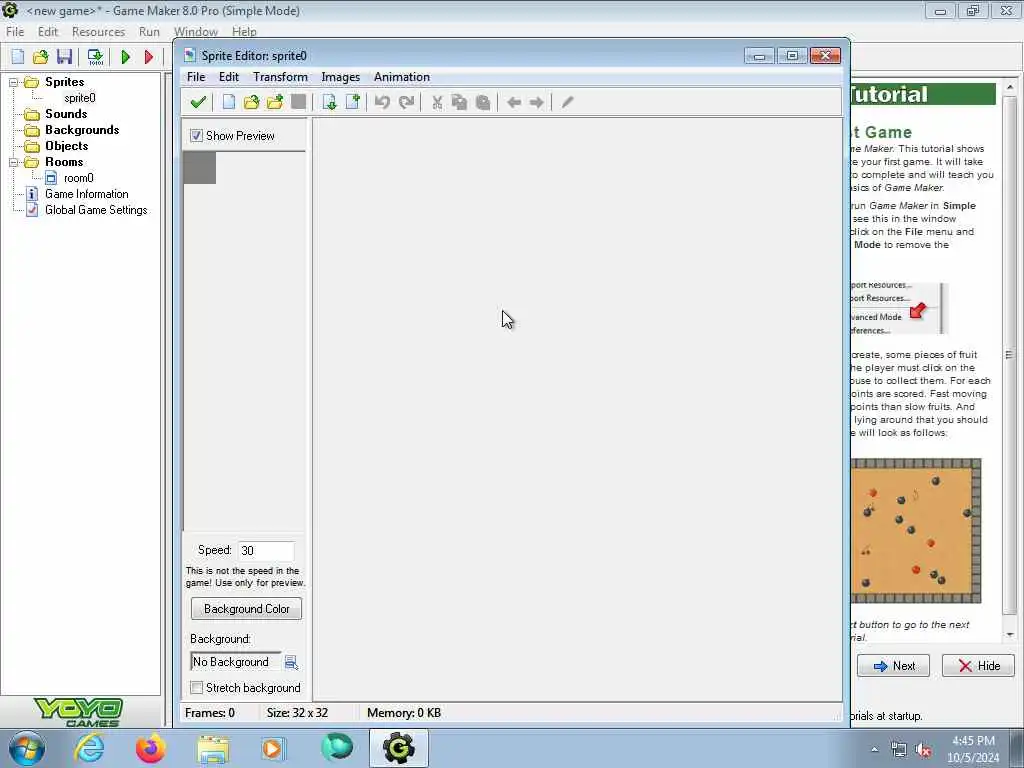The width and height of the screenshot is (1024, 768).
Task: Create new game file in main toolbar
Action: [18, 57]
